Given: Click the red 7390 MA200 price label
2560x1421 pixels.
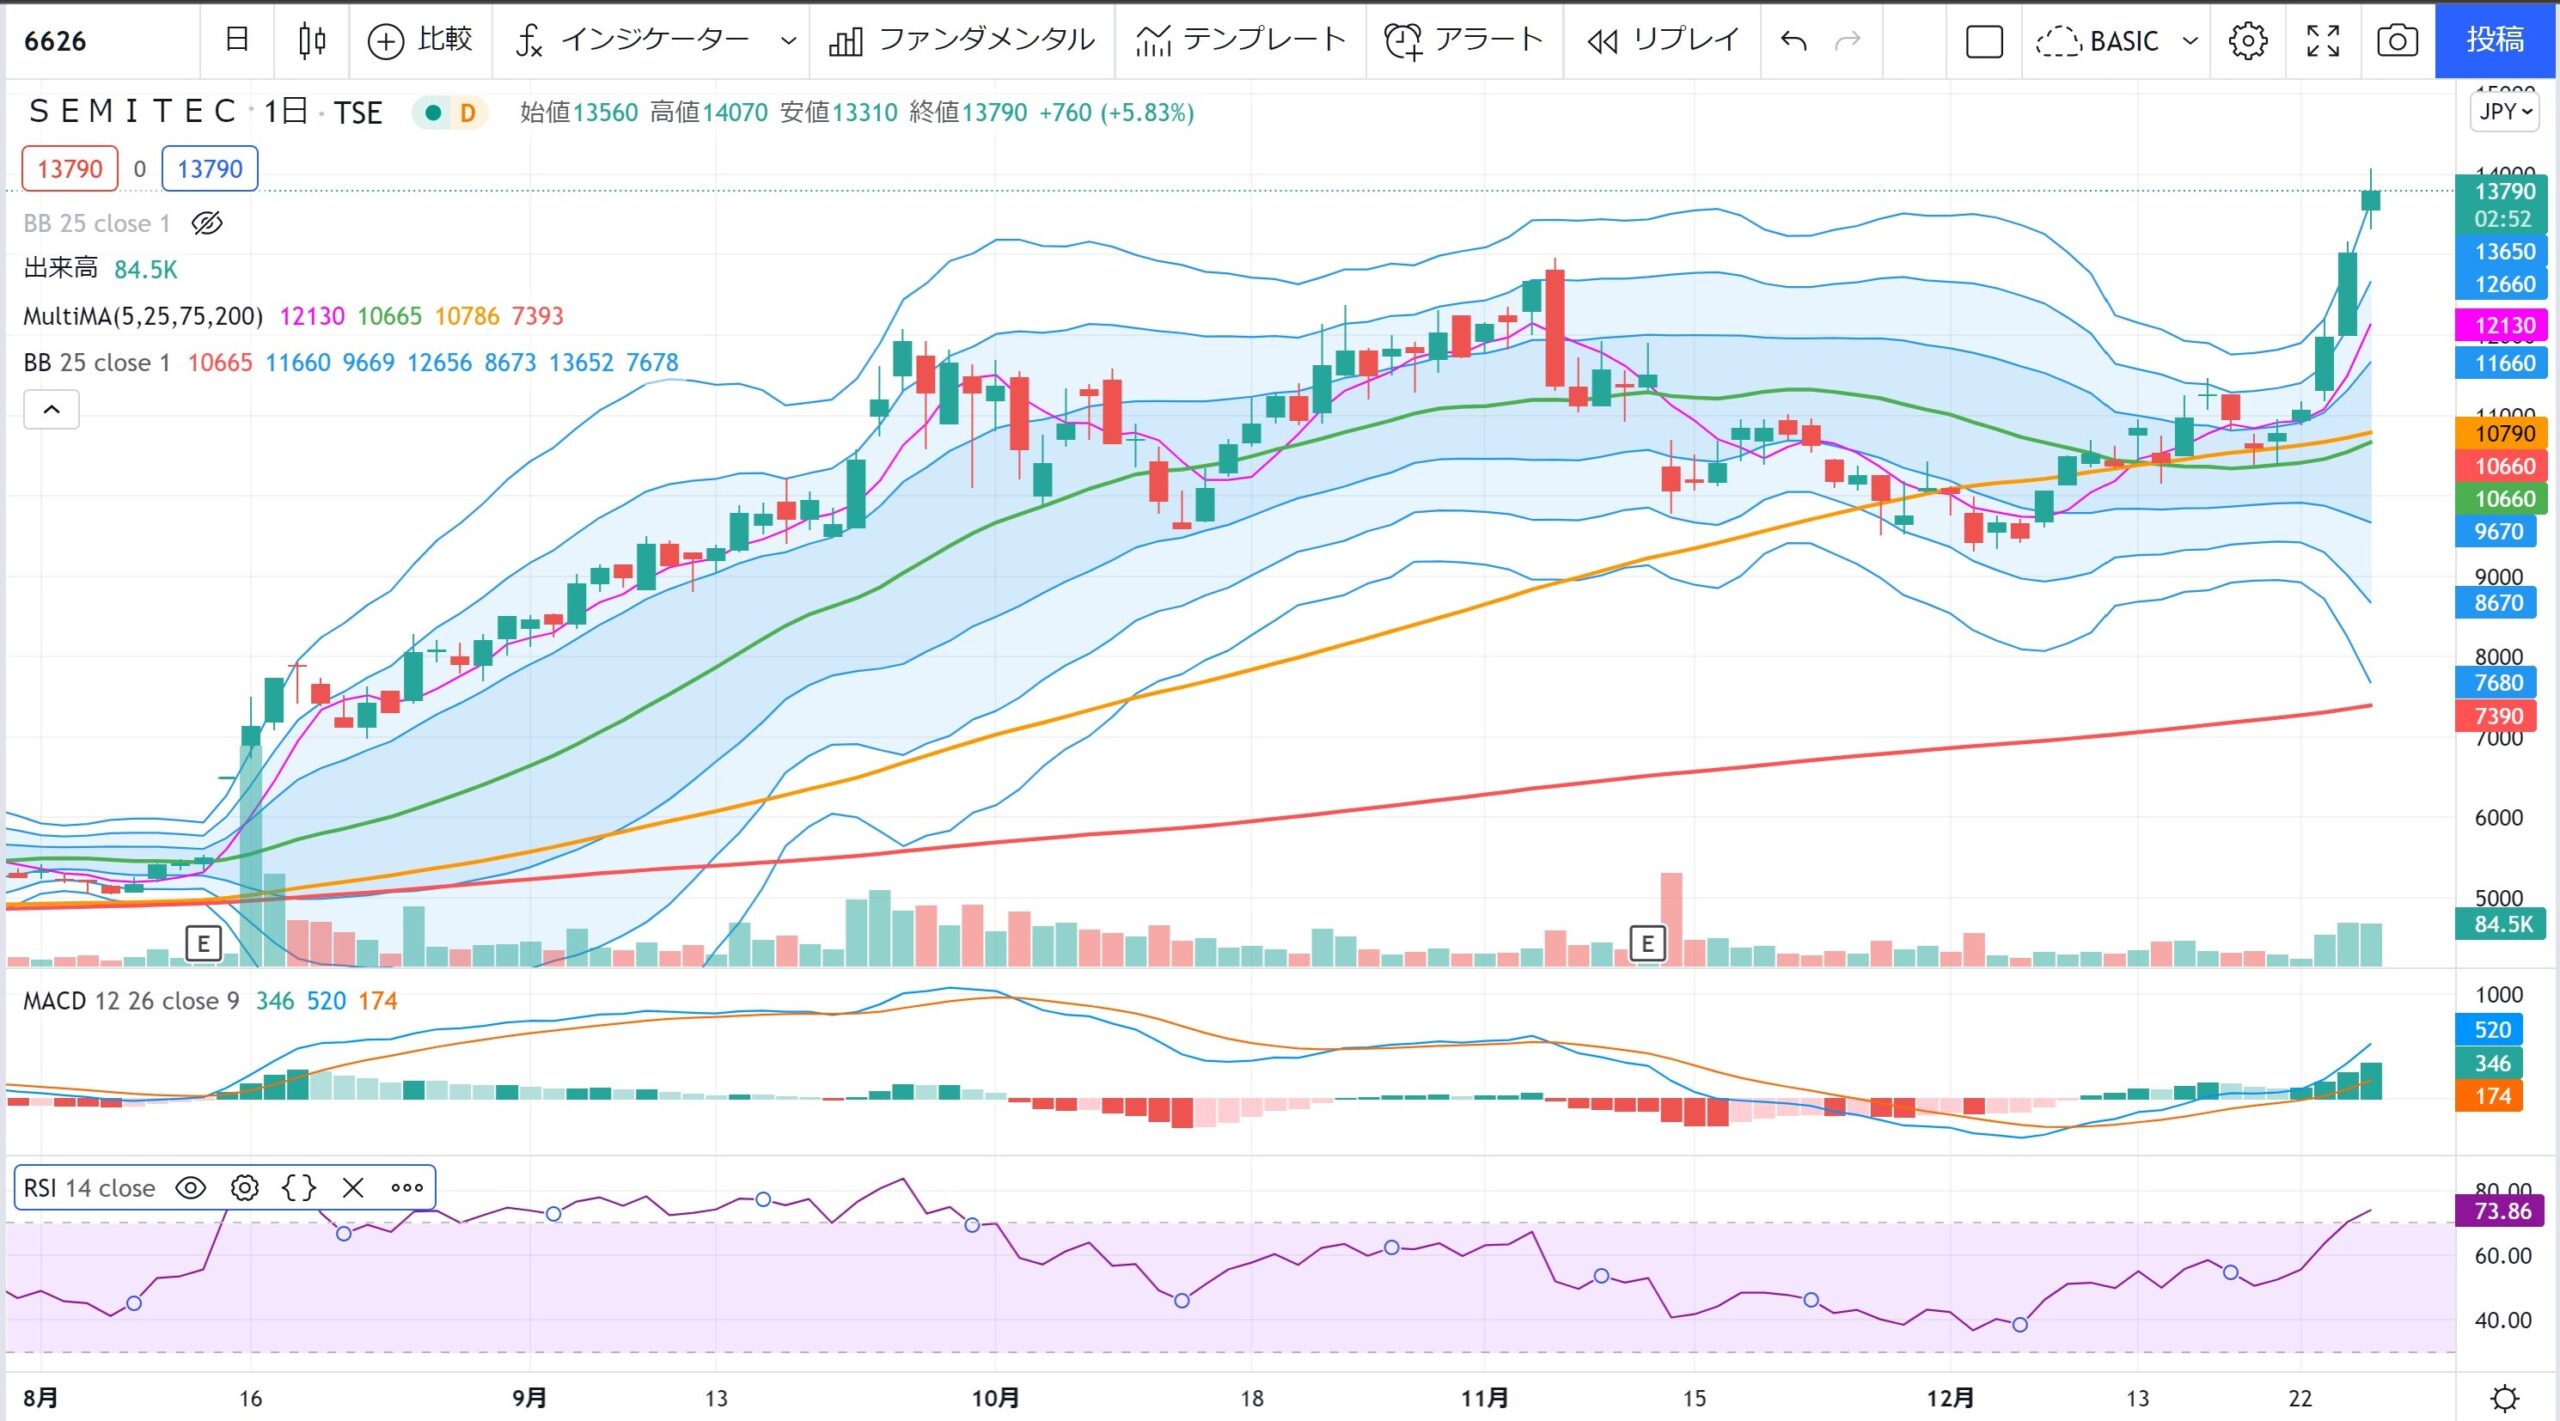Looking at the screenshot, I should pyautogui.click(x=2498, y=716).
